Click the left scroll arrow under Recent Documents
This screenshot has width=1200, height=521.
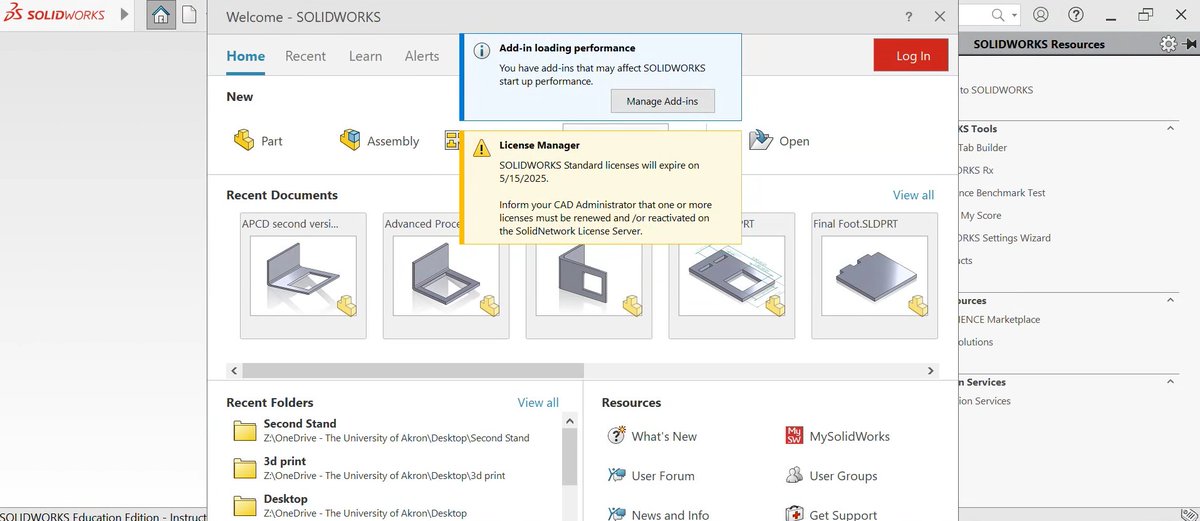click(x=234, y=370)
